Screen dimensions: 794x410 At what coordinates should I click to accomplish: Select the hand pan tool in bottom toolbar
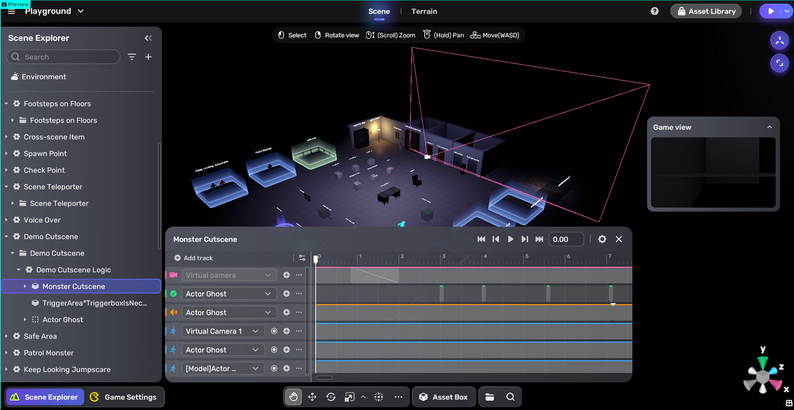tap(293, 397)
